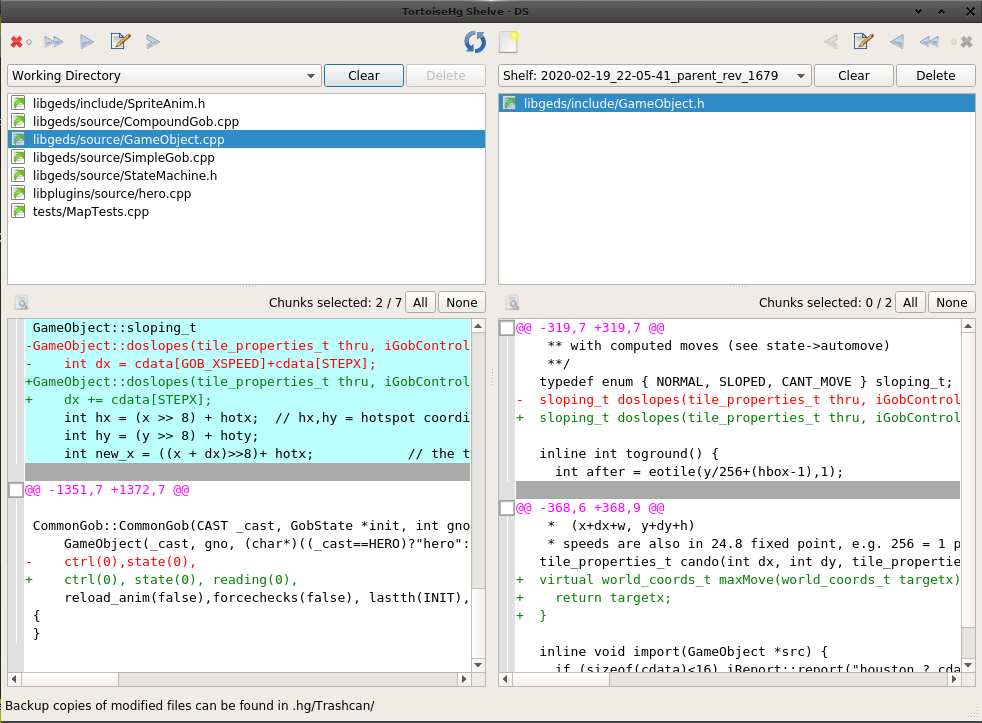Select libplugins/source/hero.cpp file
The width and height of the screenshot is (982, 723).
tap(246, 194)
